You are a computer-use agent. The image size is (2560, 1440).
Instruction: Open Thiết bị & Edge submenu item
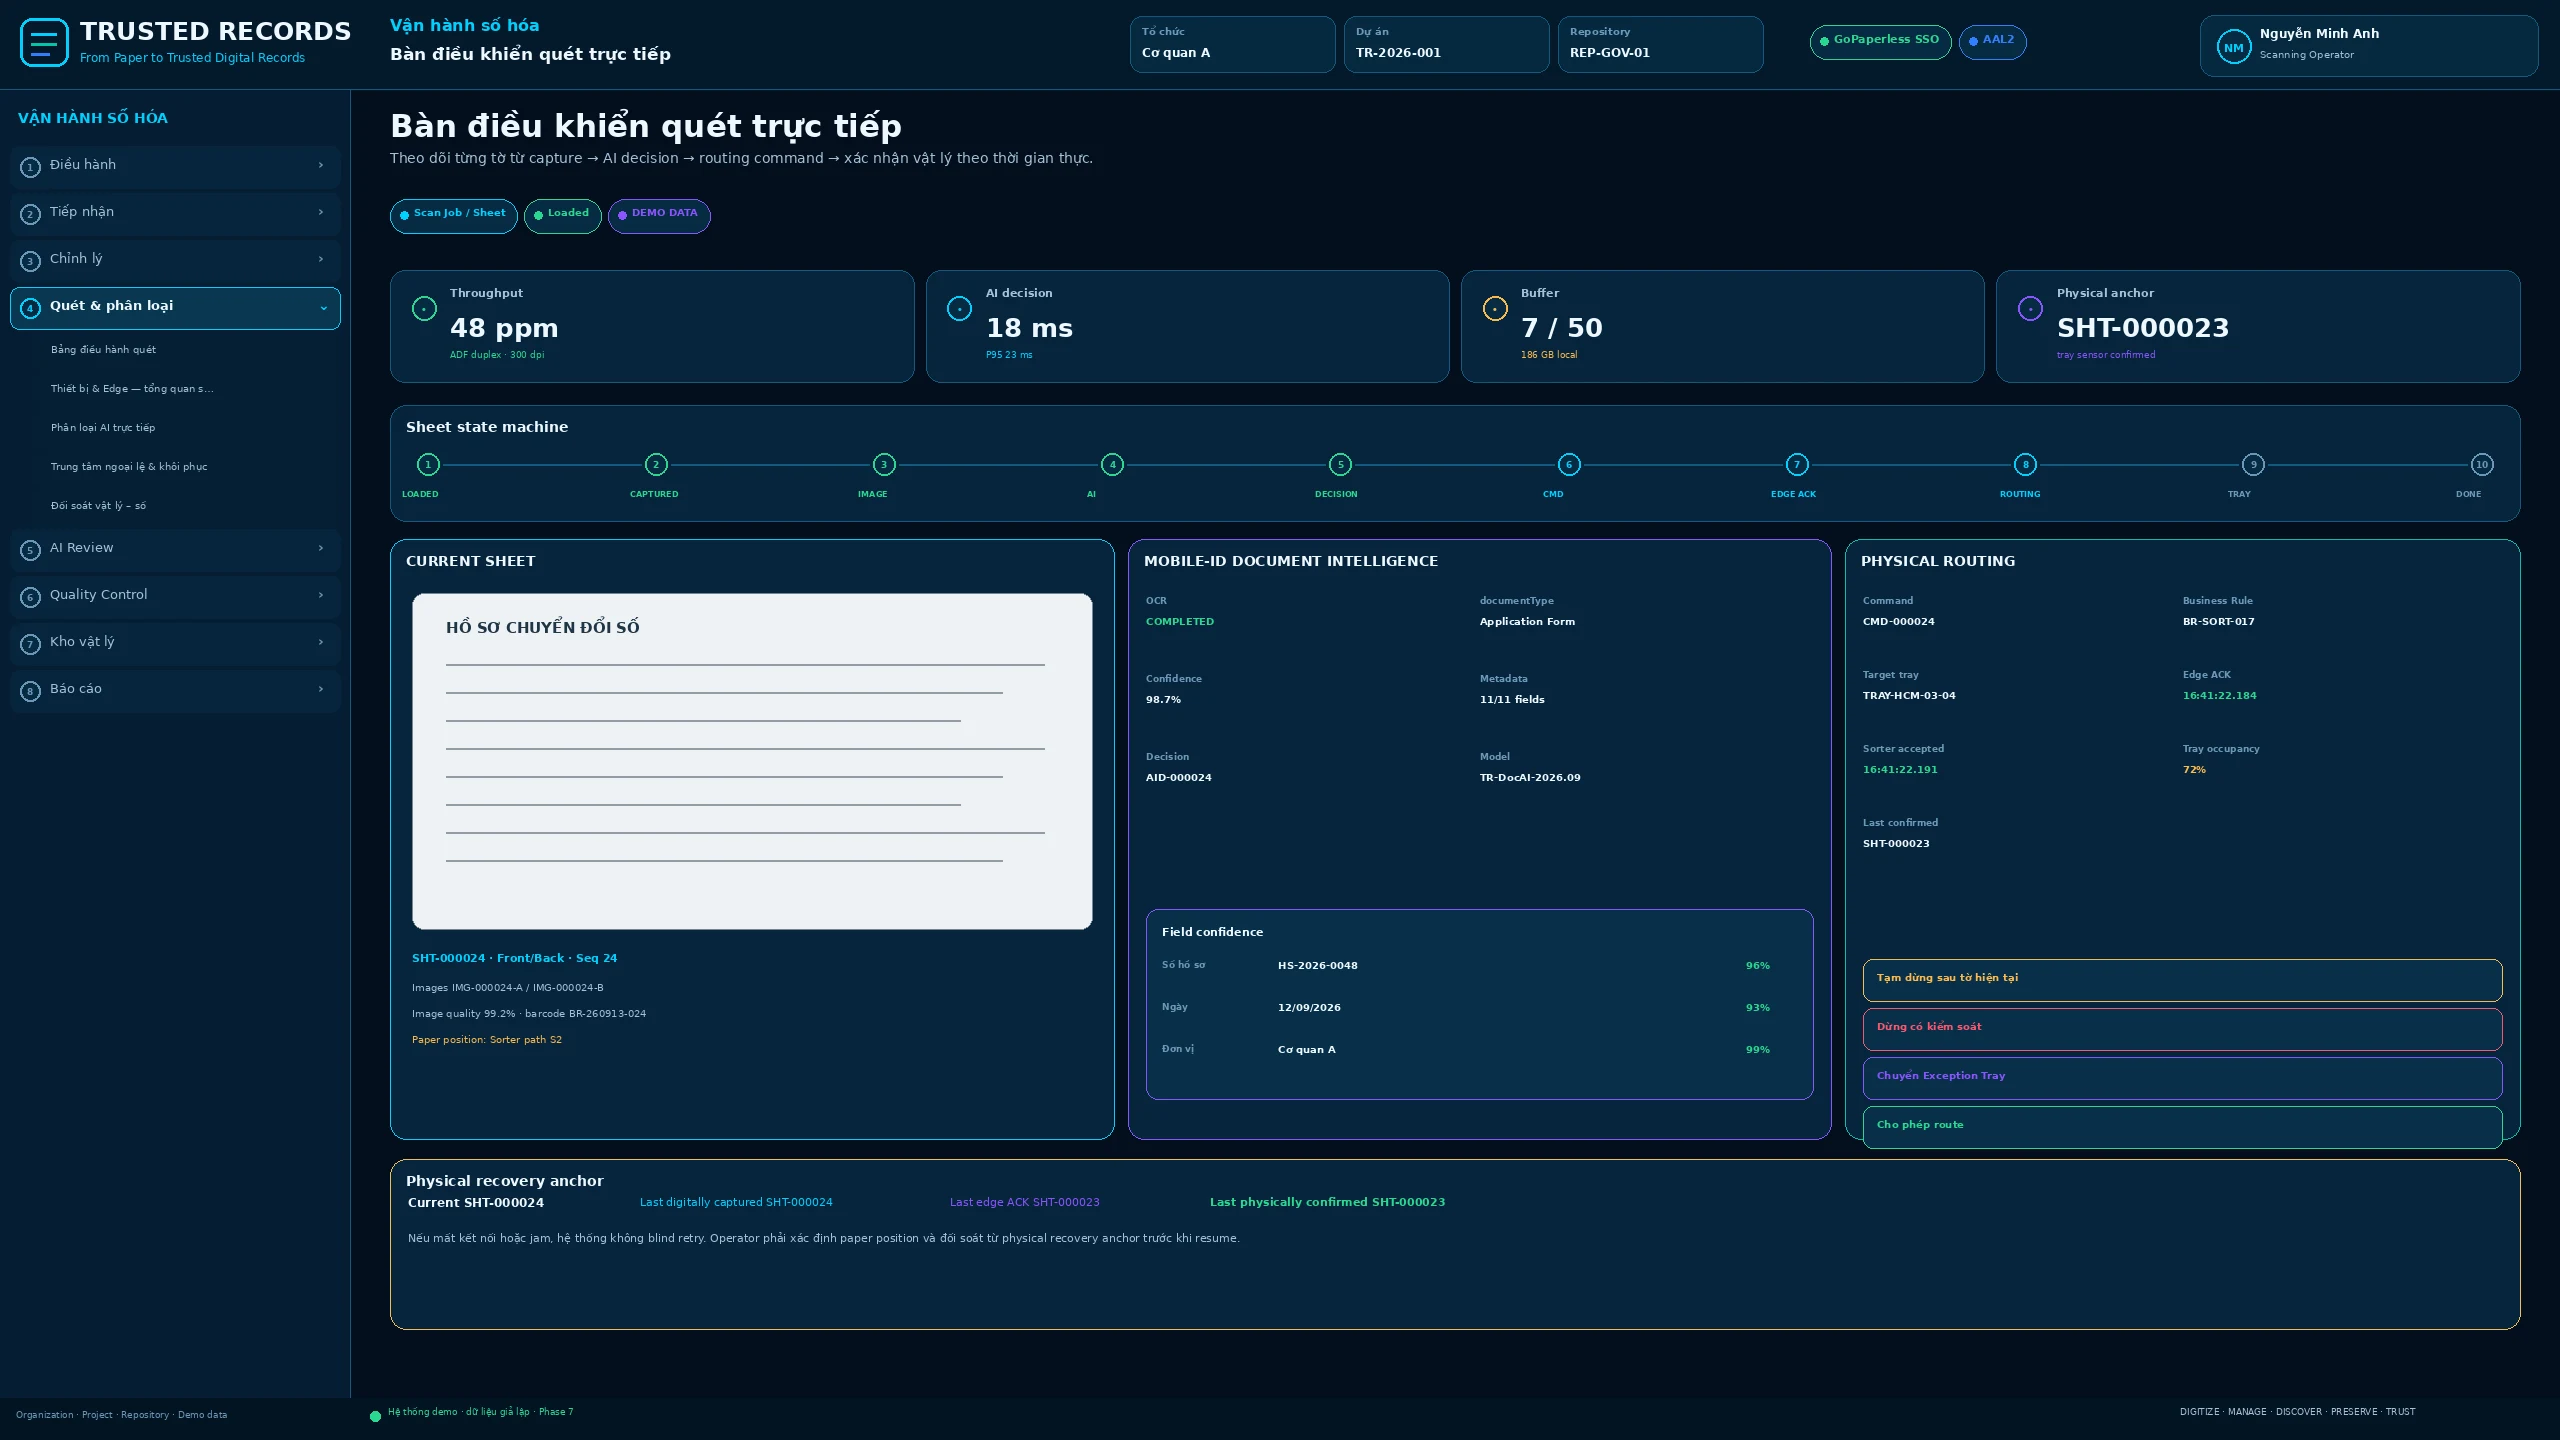132,389
